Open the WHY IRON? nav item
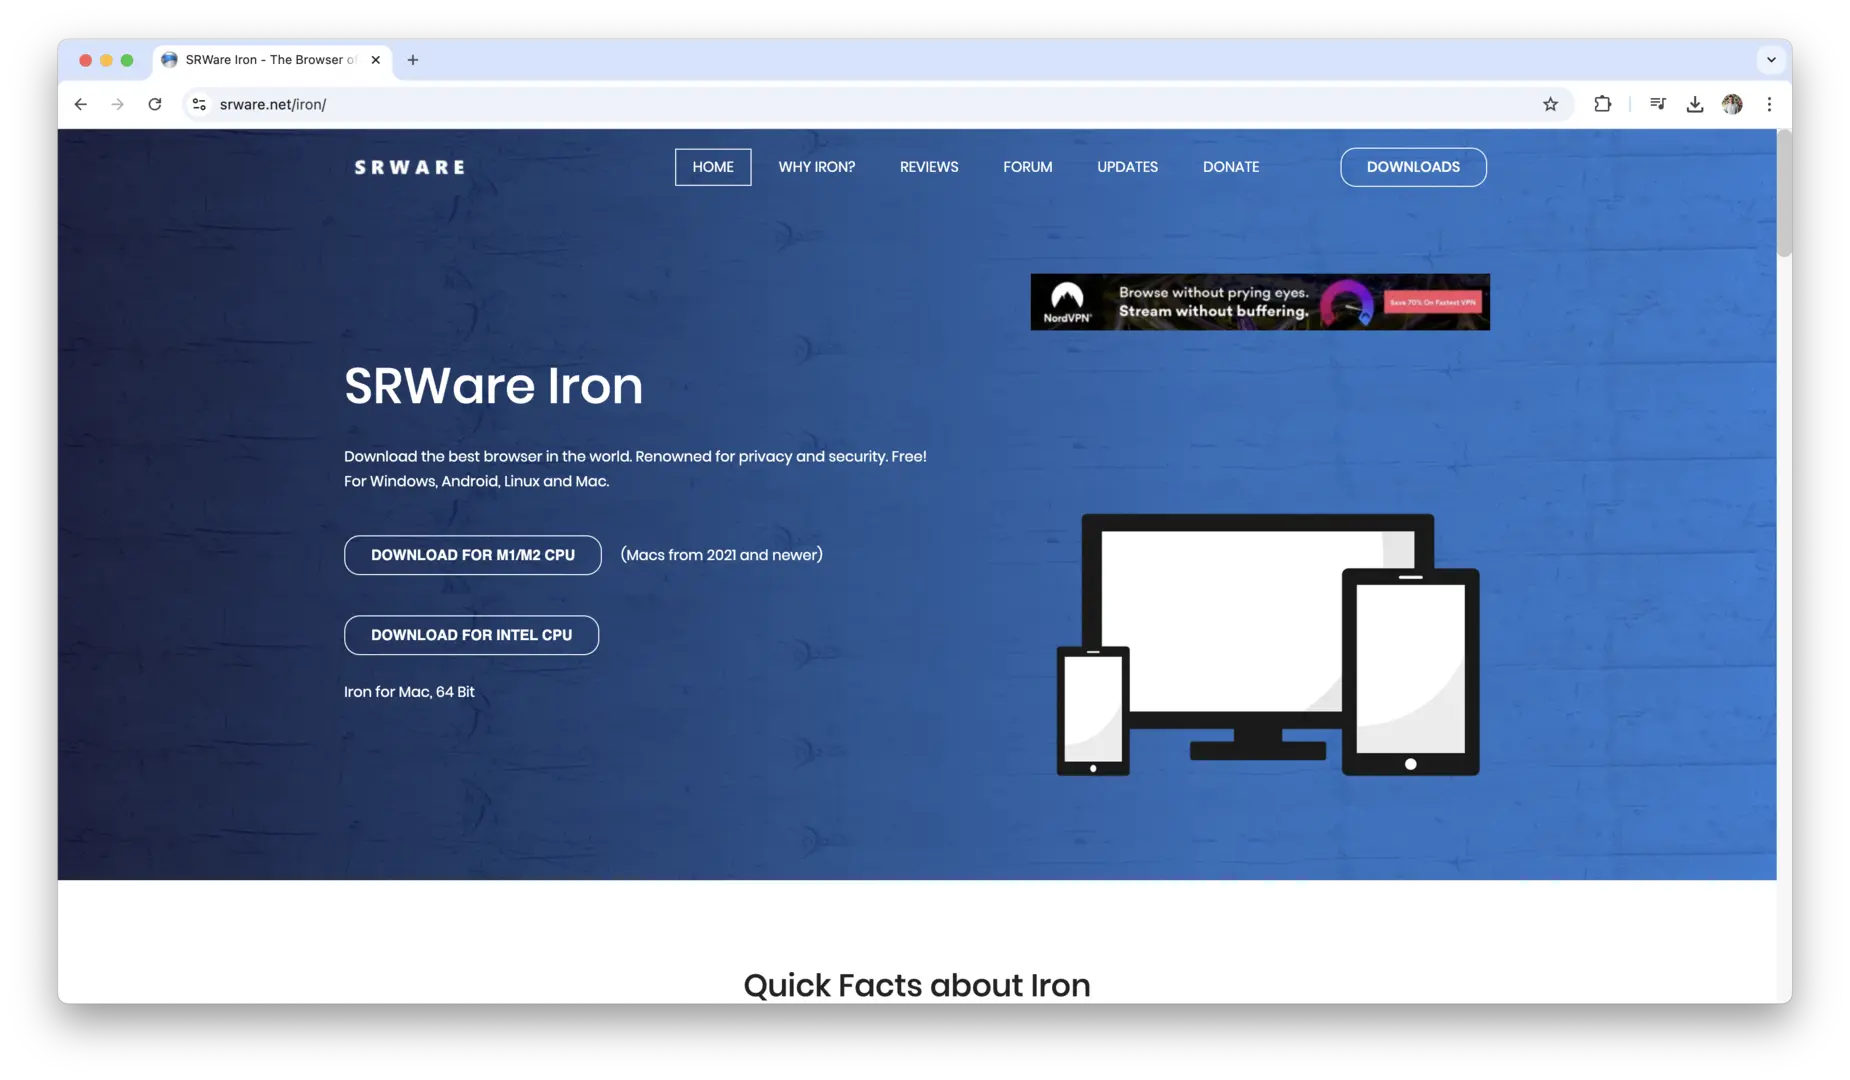 [x=817, y=167]
